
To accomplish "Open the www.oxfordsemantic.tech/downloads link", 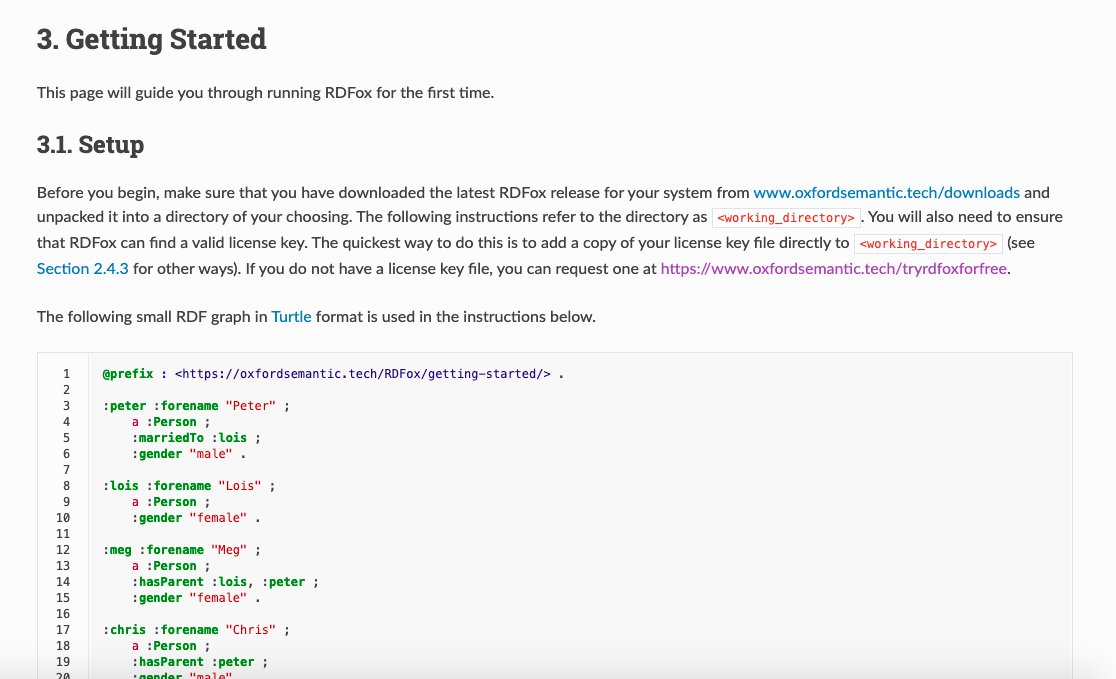I will (x=886, y=192).
